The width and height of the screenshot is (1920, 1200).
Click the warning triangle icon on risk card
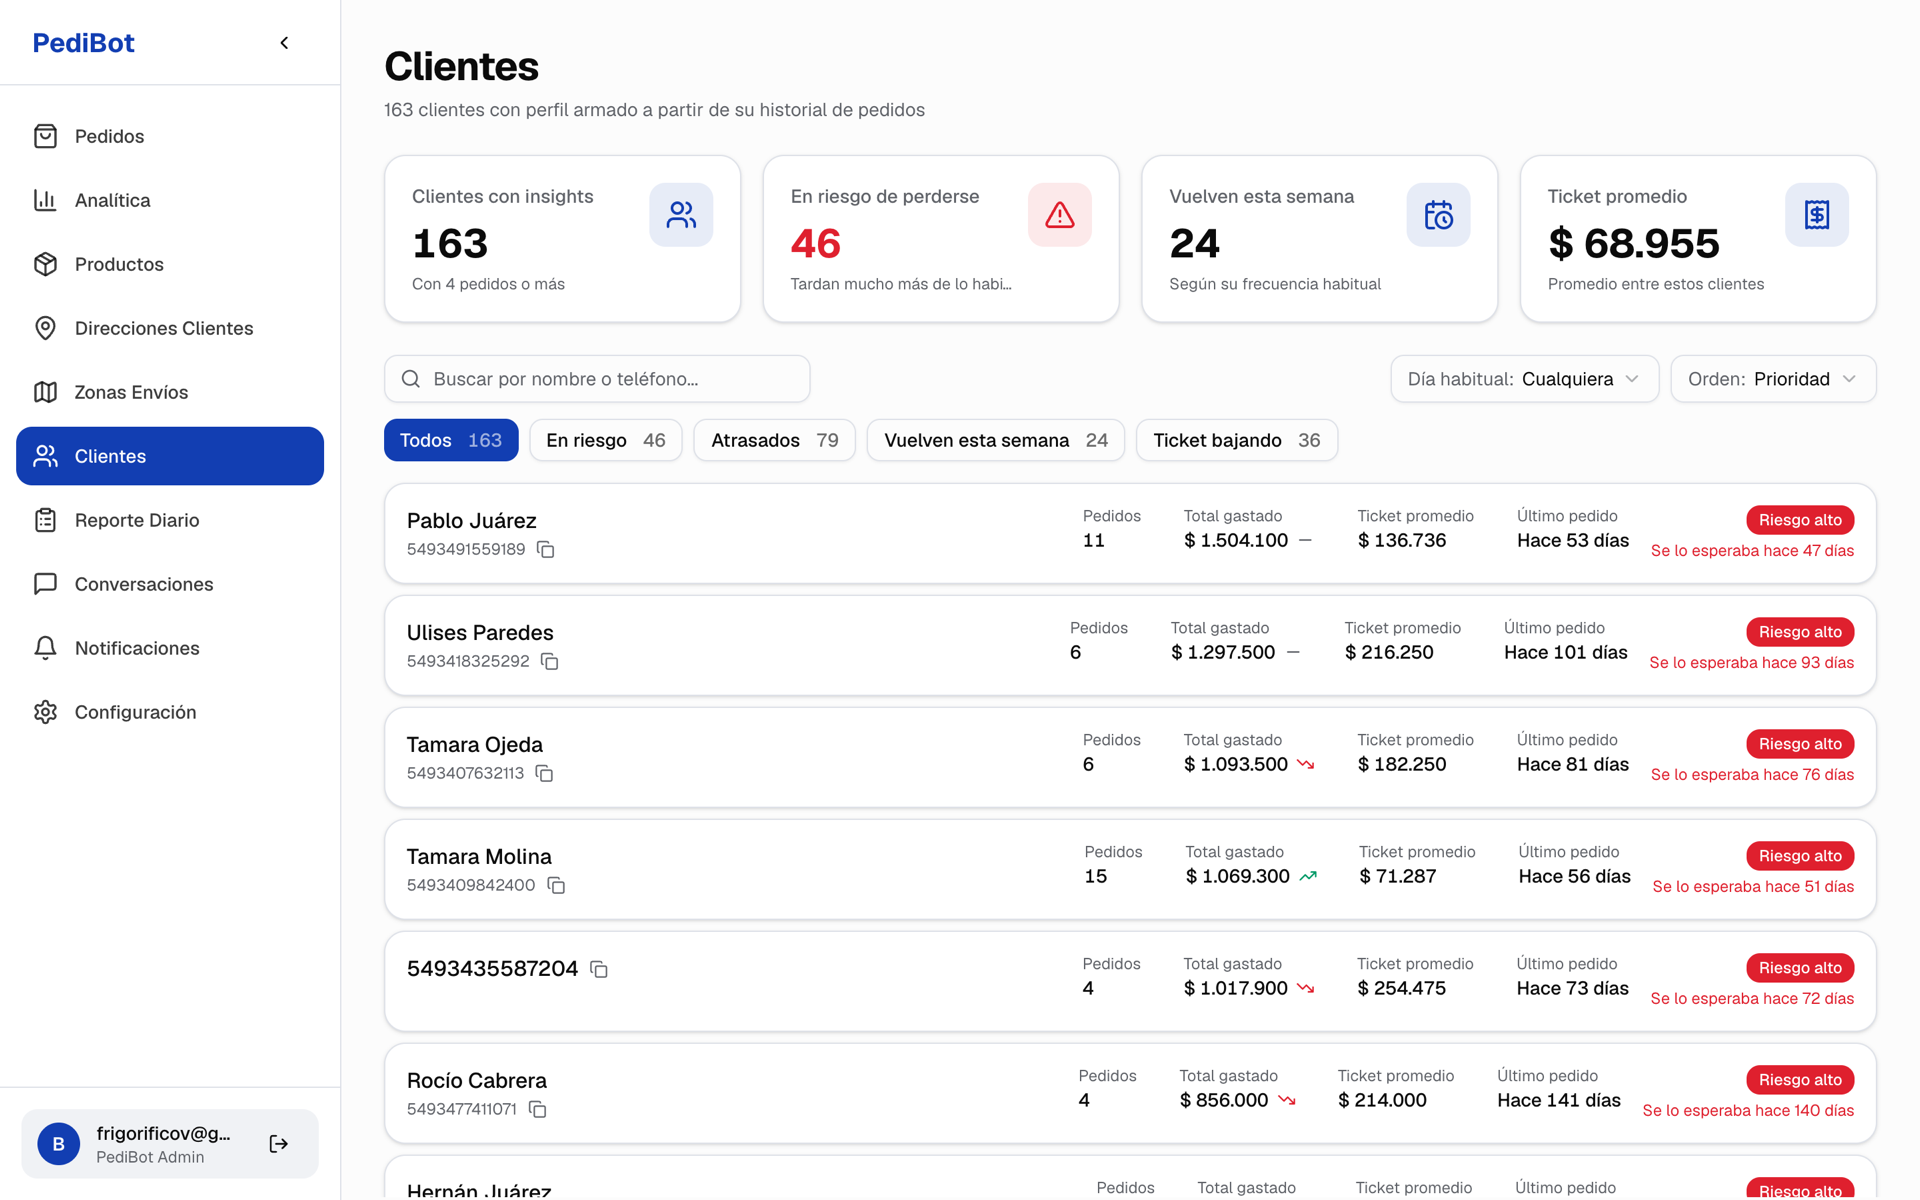[x=1060, y=215]
